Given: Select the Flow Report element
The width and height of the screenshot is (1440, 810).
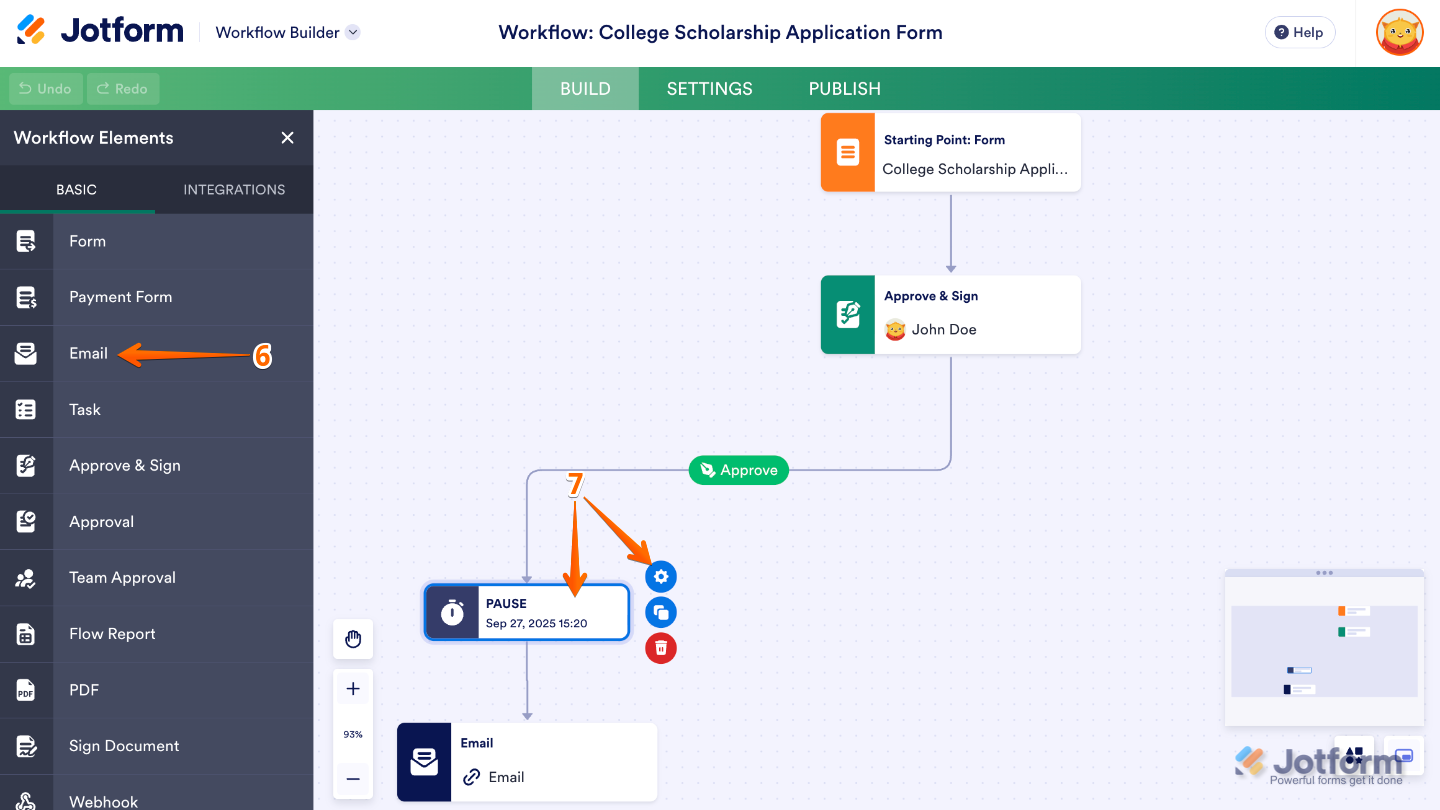Looking at the screenshot, I should click(112, 633).
